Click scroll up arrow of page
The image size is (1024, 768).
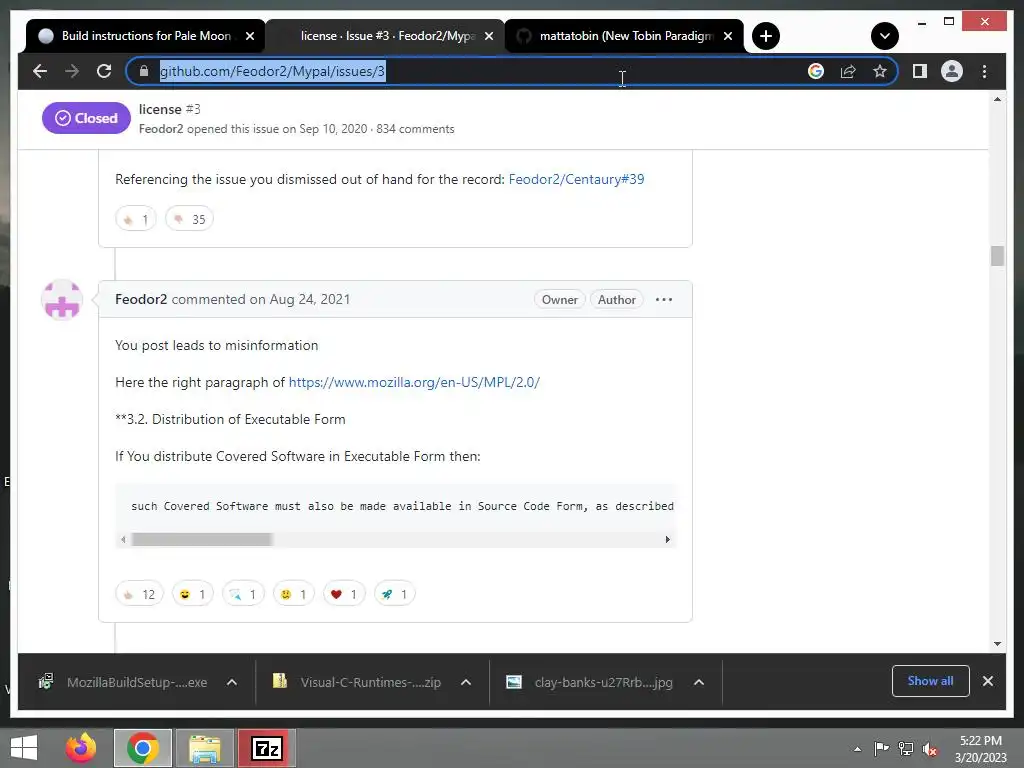pos(997,99)
